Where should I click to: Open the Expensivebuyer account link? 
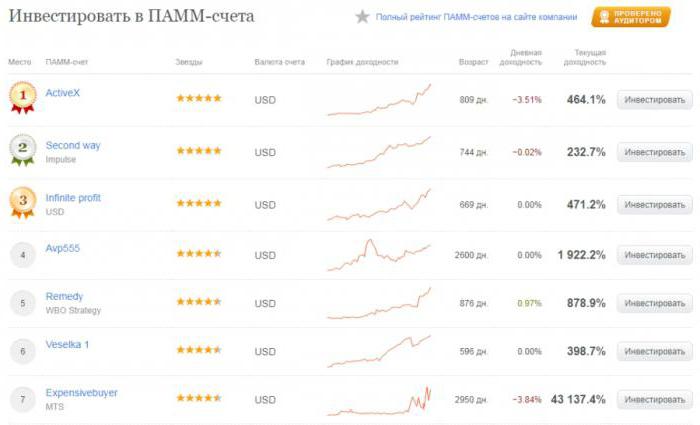point(82,393)
